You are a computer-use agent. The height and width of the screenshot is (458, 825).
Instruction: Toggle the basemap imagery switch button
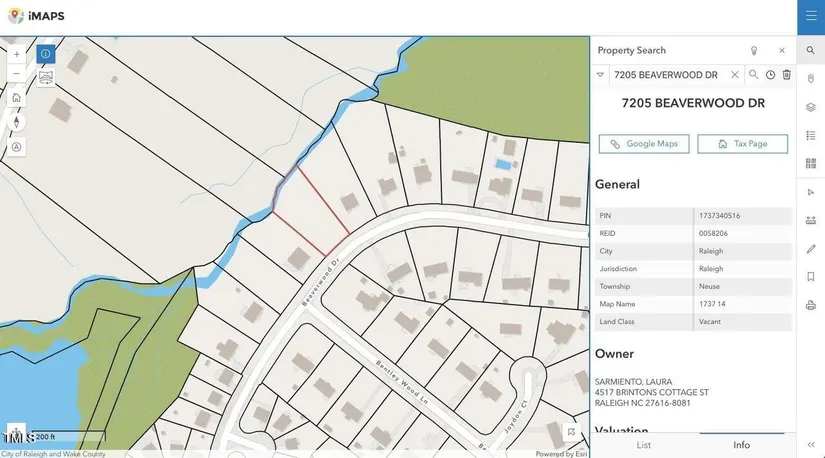click(46, 77)
